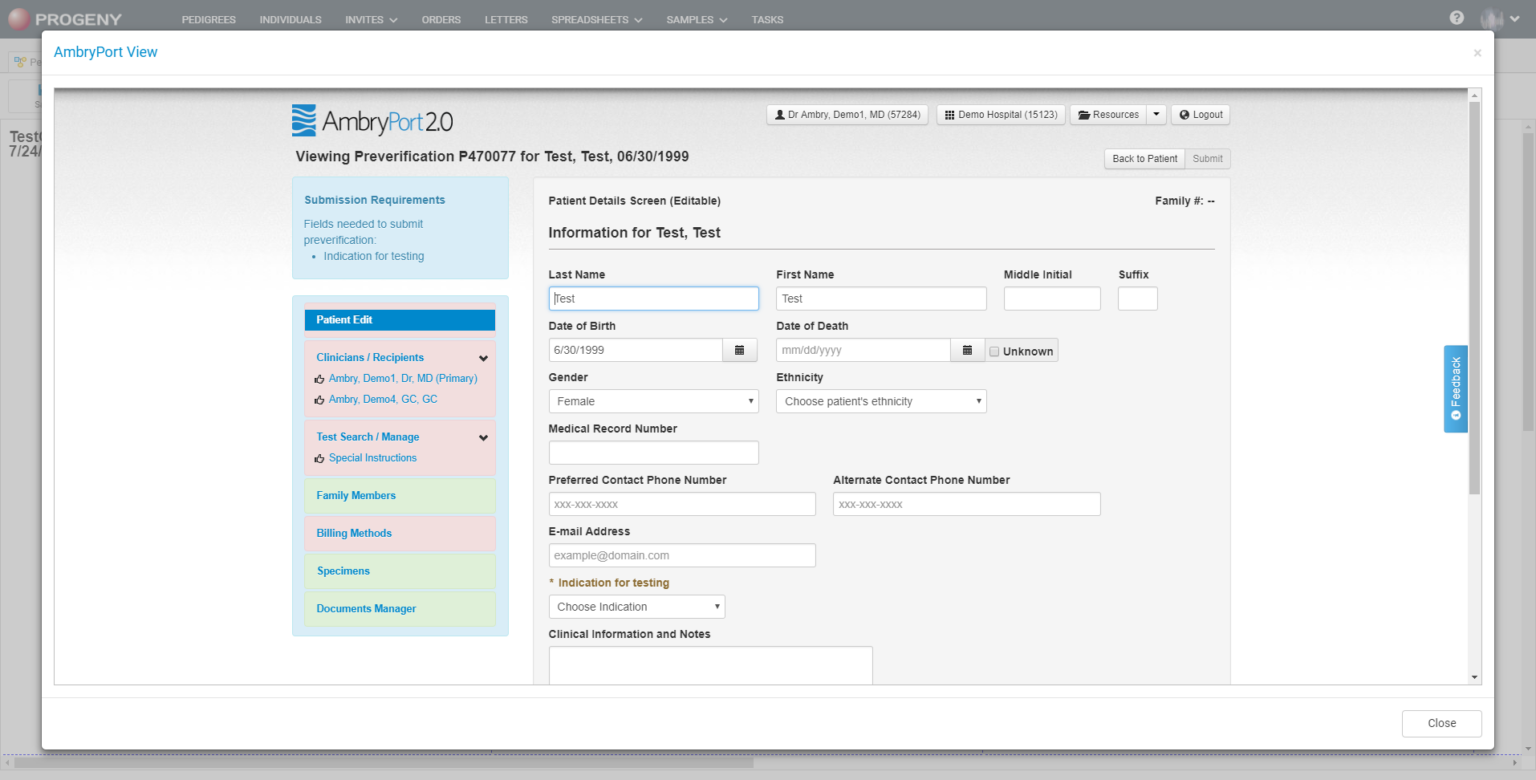The height and width of the screenshot is (780, 1536).
Task: Click the Back to Patient button
Action: click(x=1145, y=159)
